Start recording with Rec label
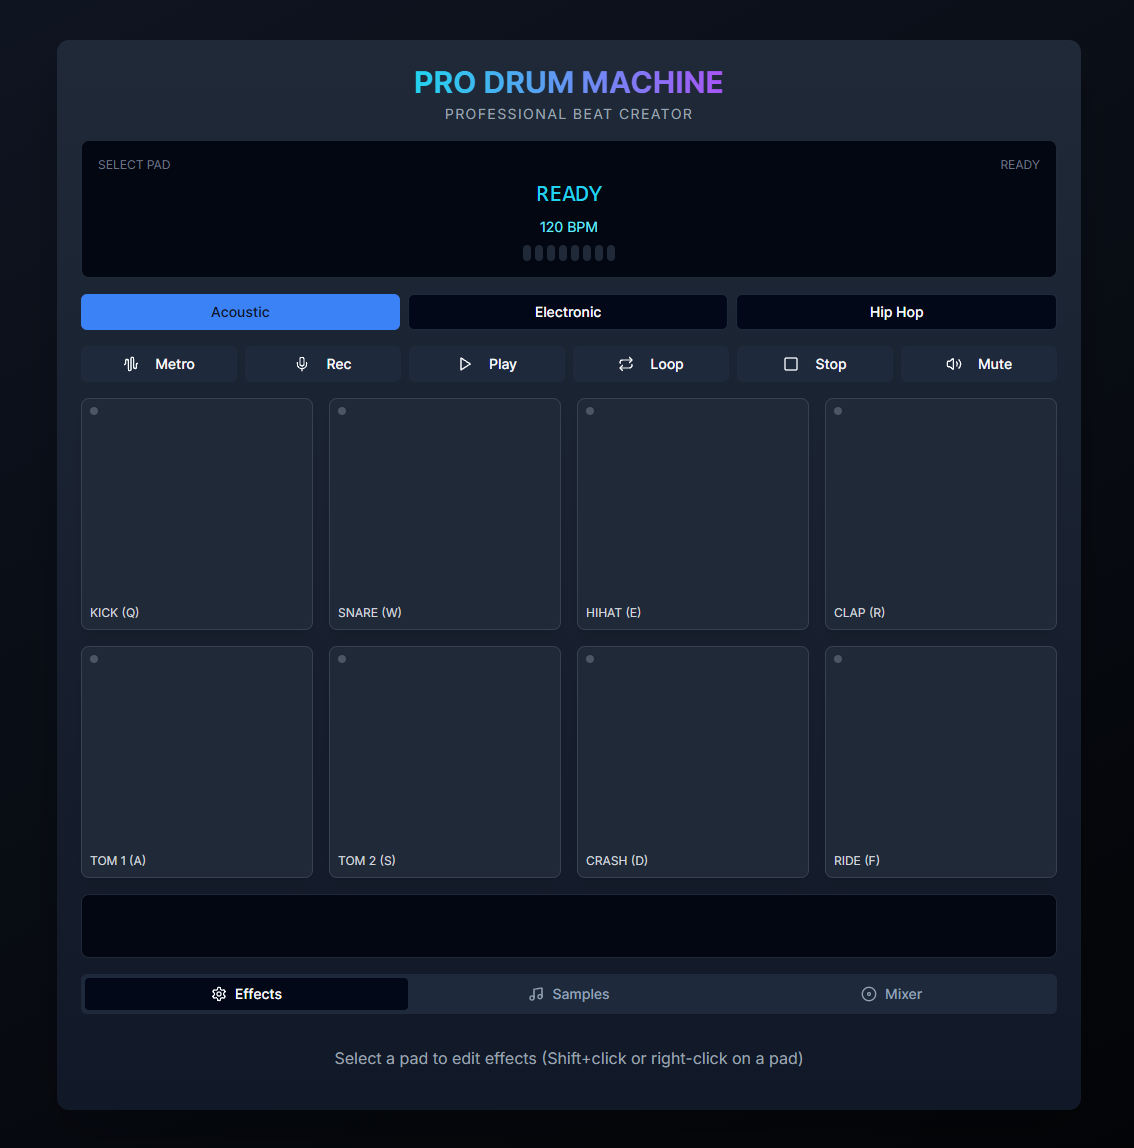The height and width of the screenshot is (1148, 1134). coord(339,364)
